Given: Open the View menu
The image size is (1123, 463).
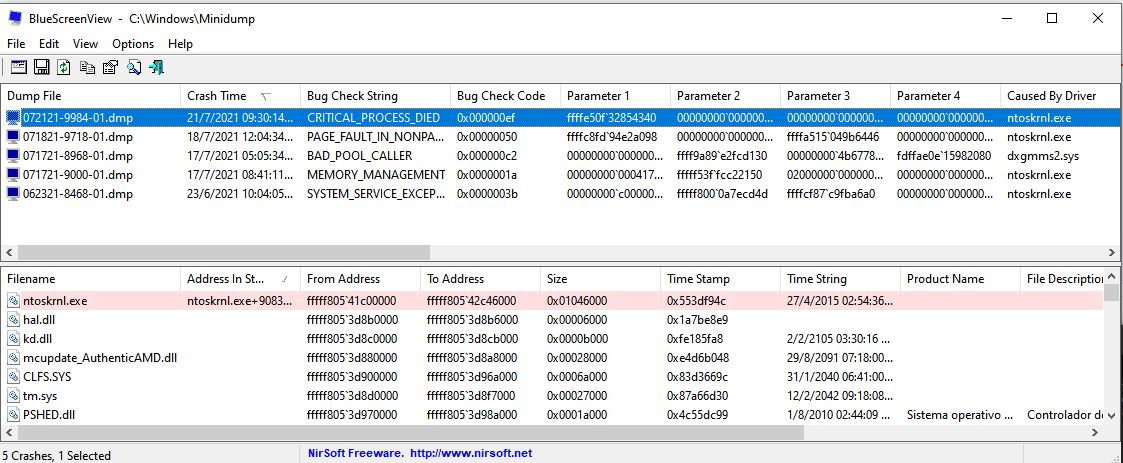Looking at the screenshot, I should 85,44.
